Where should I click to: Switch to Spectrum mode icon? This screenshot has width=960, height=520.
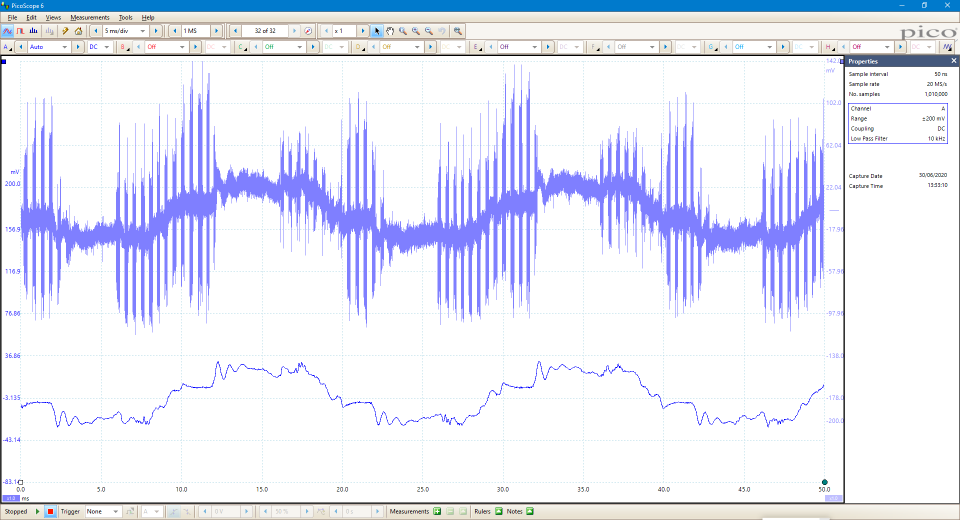(x=33, y=31)
